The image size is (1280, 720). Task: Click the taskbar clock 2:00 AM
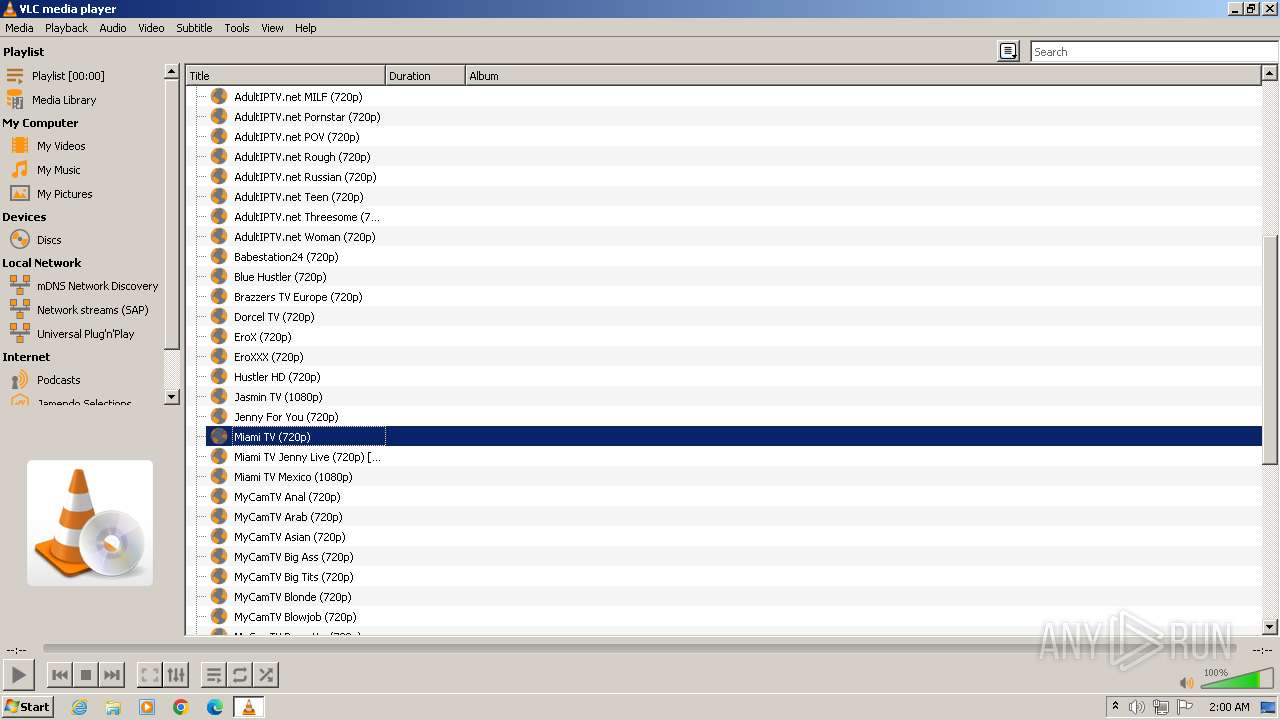1229,707
